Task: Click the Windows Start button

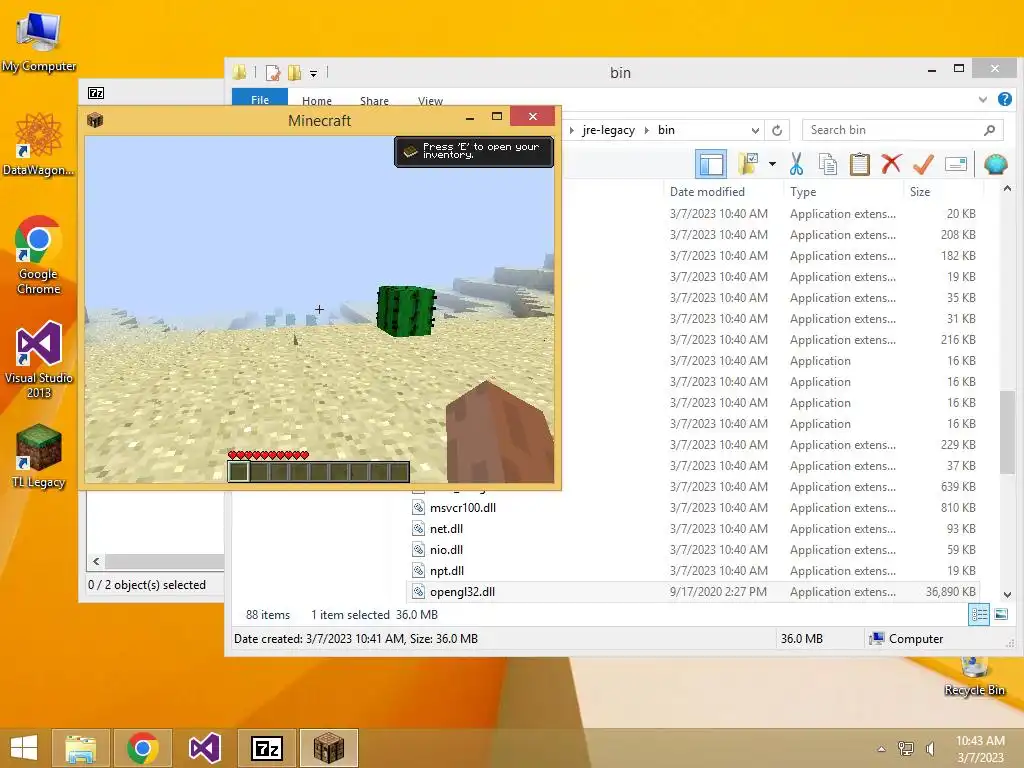Action: [x=24, y=748]
